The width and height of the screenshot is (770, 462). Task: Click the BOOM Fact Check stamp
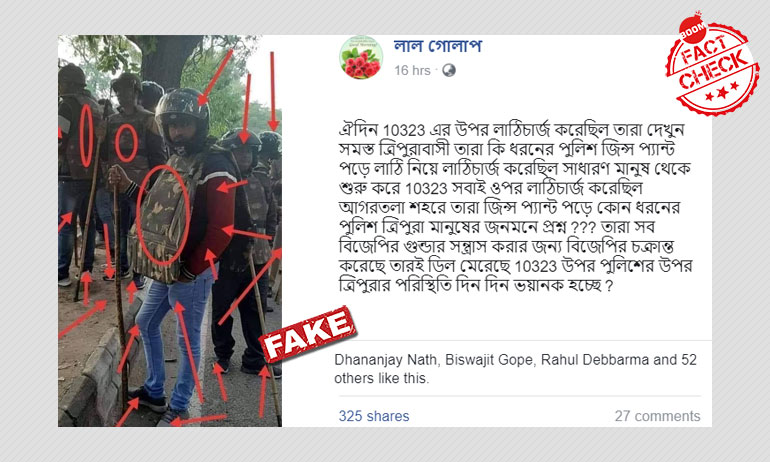pos(712,65)
